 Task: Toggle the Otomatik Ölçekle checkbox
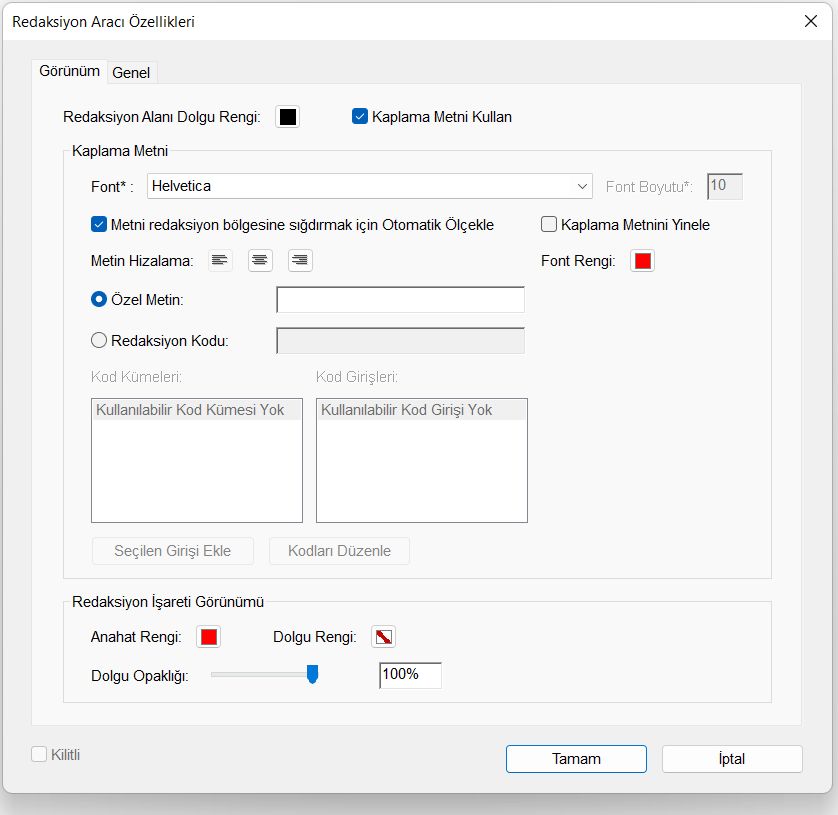tap(99, 224)
